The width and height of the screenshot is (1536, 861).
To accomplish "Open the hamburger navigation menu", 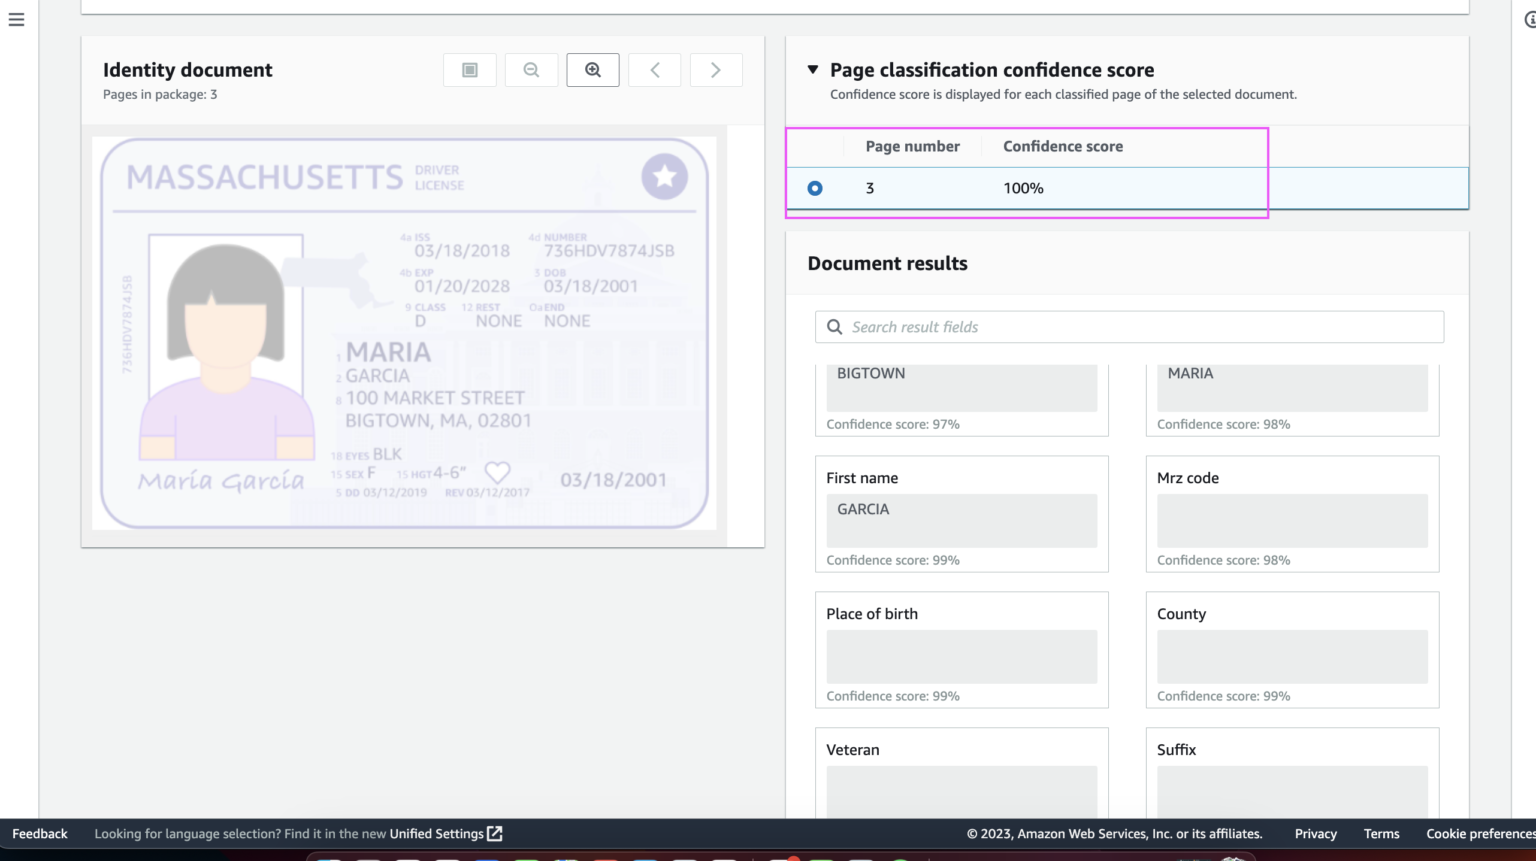I will tap(16, 20).
